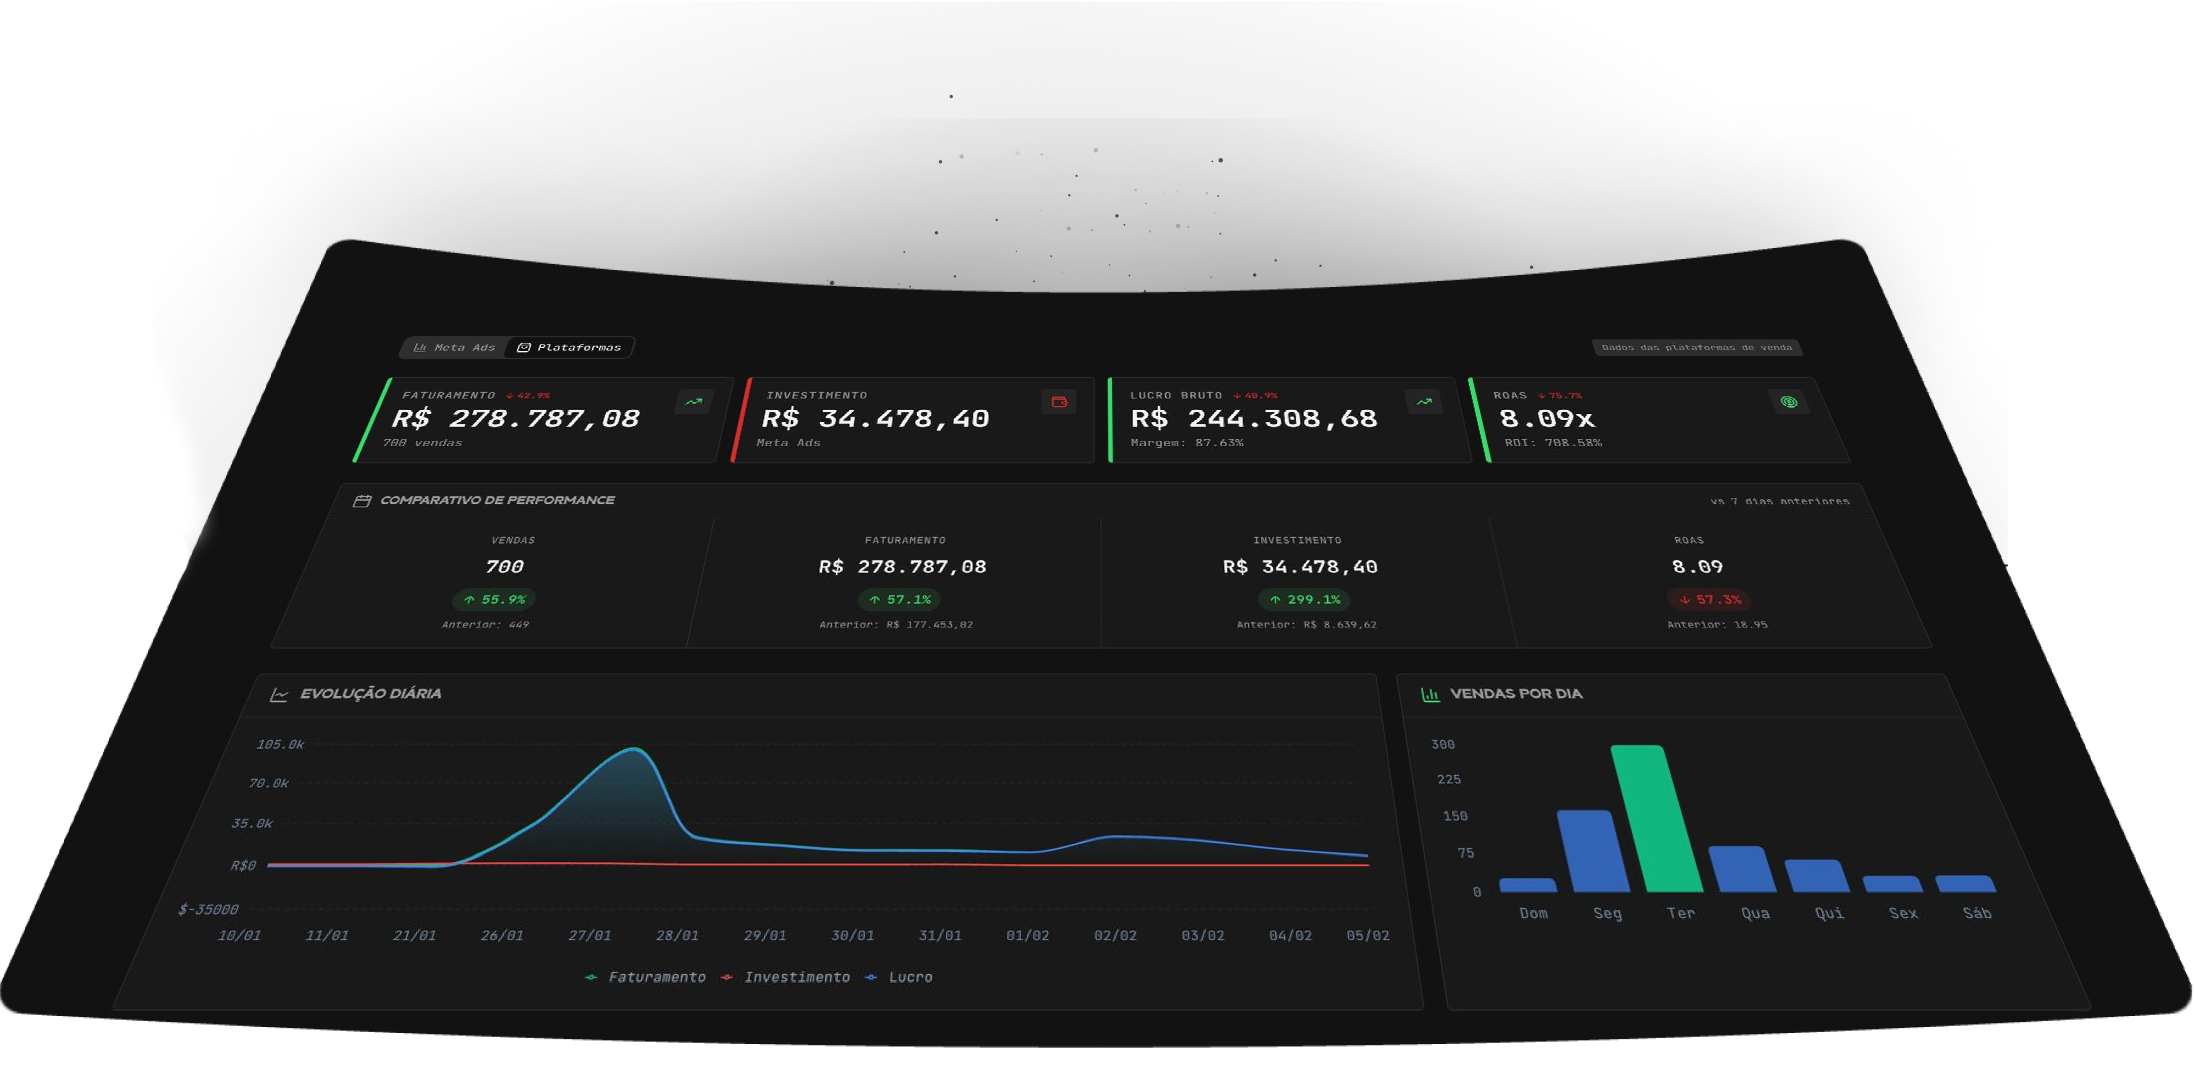This screenshot has width=2195, height=1067.
Task: Click the 'Dados das plataformas de venda' badge
Action: click(x=1696, y=348)
